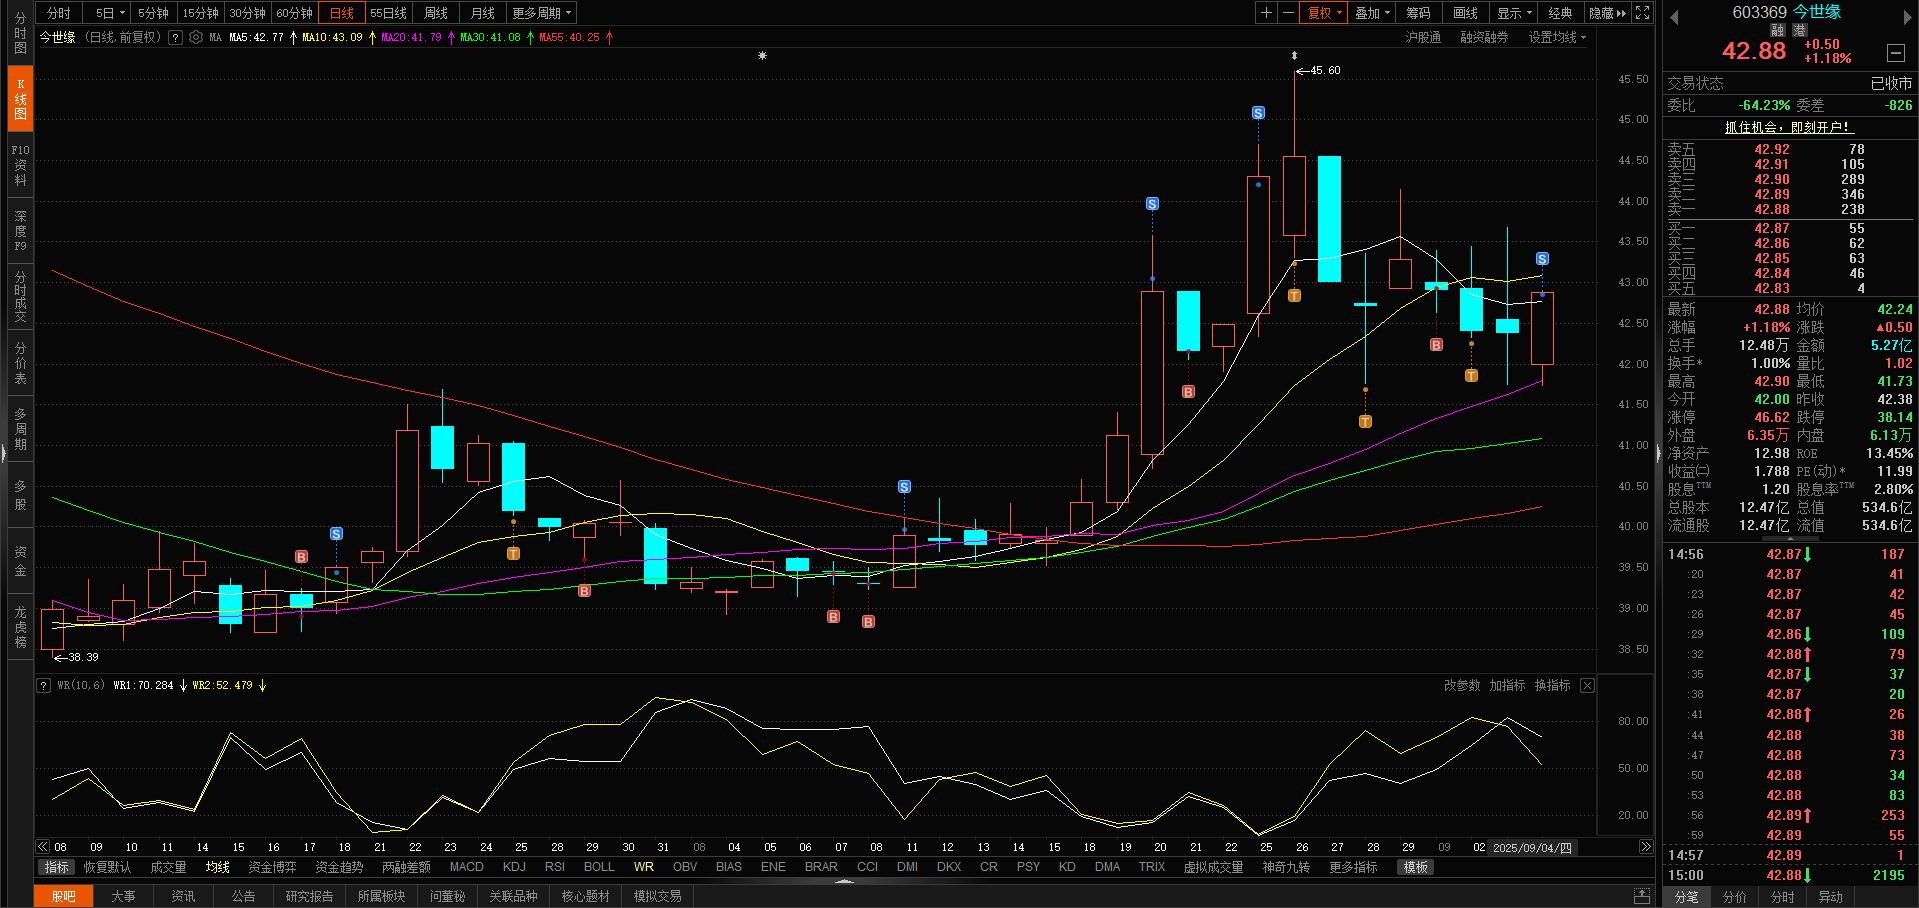Screen dimensions: 1919x908
Task: Click sidebar 分时图 icon
Action: 20,33
